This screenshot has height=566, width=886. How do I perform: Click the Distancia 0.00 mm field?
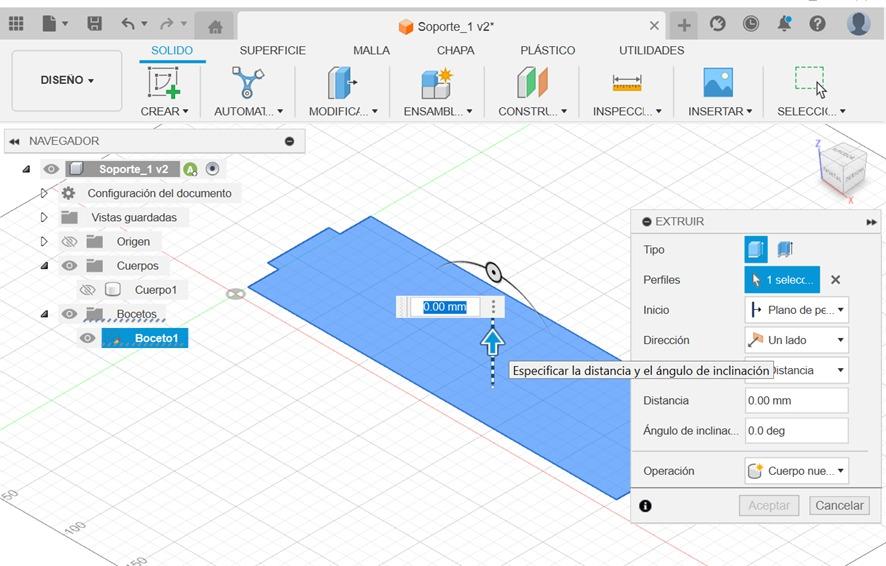pyautogui.click(x=797, y=400)
